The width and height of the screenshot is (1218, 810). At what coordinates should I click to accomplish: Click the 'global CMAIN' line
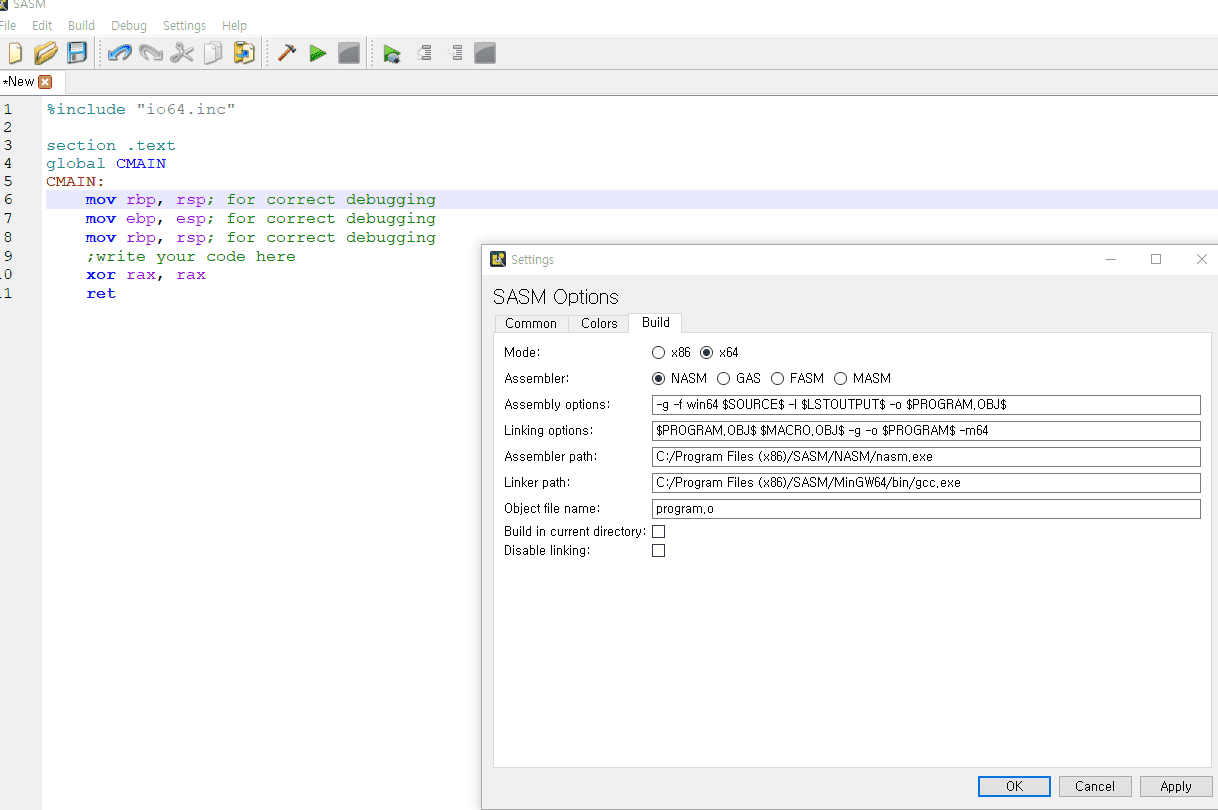(x=106, y=163)
